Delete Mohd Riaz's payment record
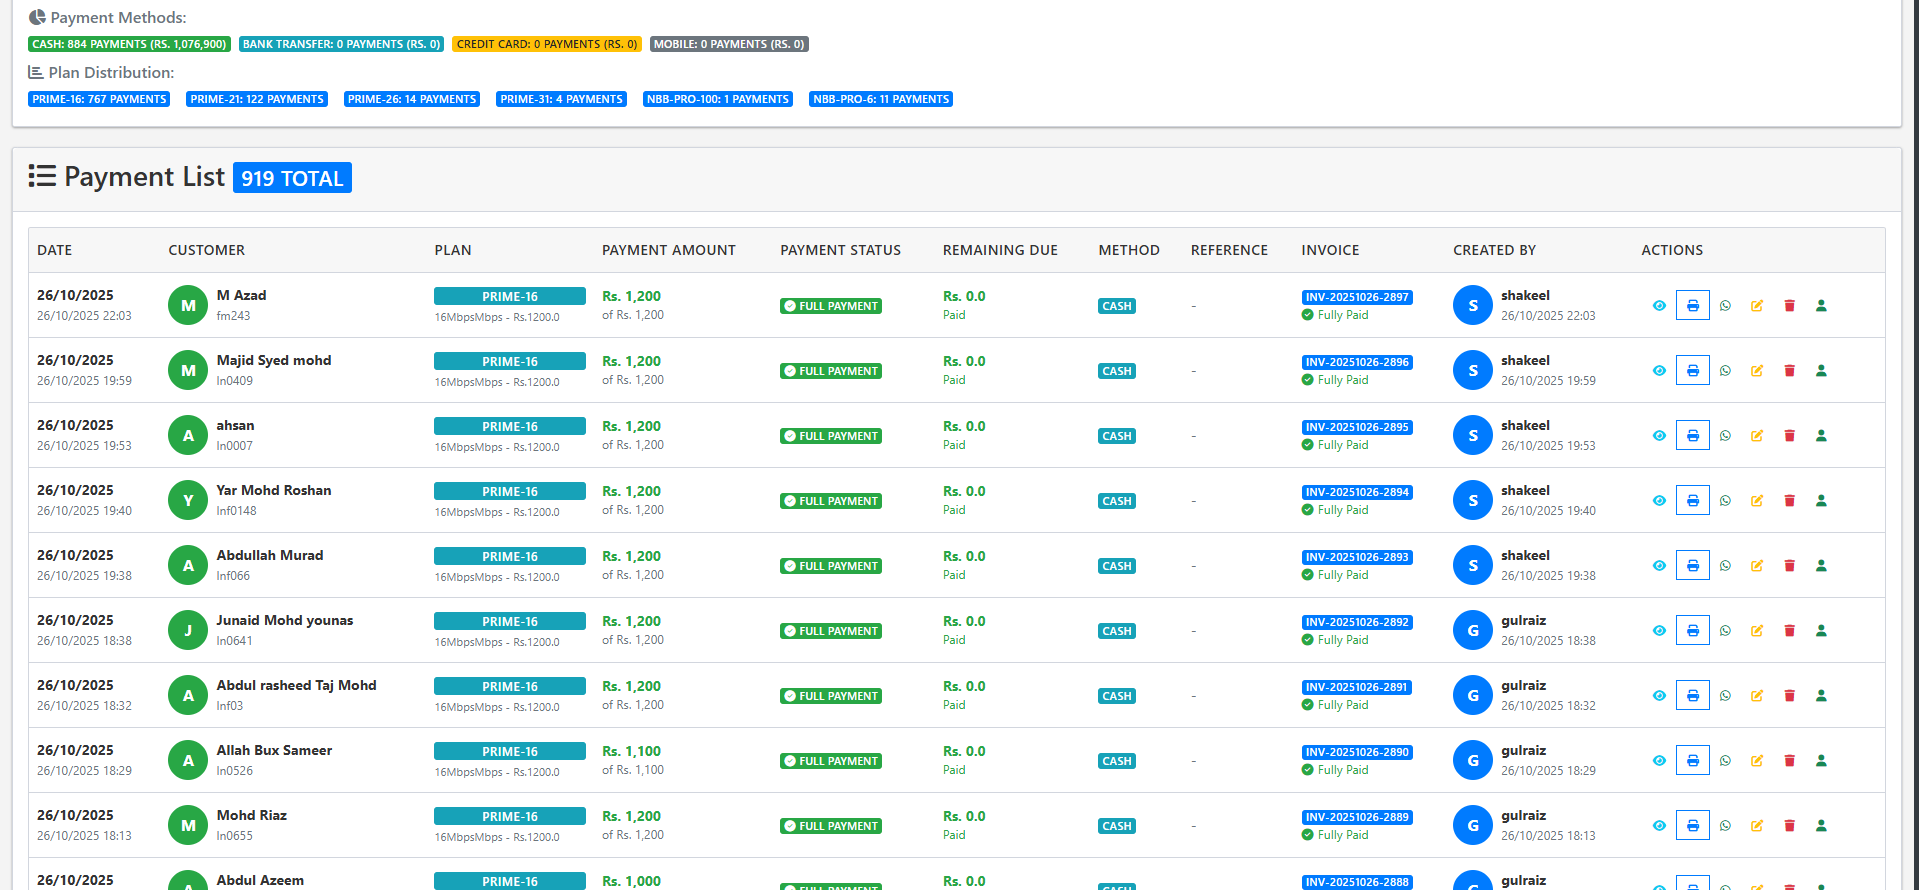Screen dimensions: 1919x890 [x=1789, y=826]
